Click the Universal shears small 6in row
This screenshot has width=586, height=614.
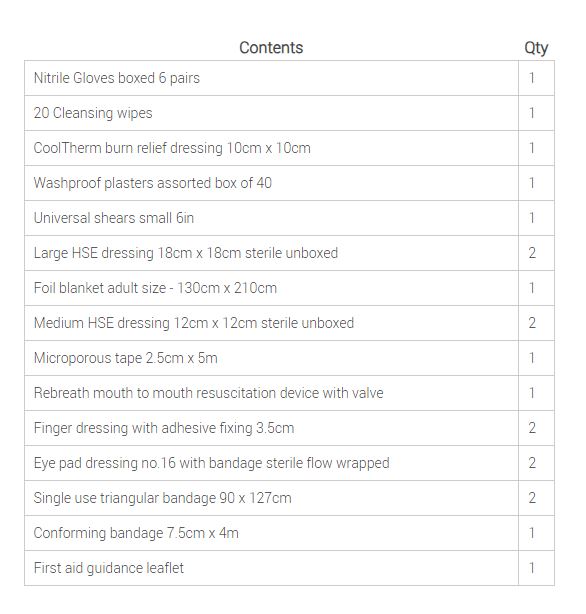(289, 218)
